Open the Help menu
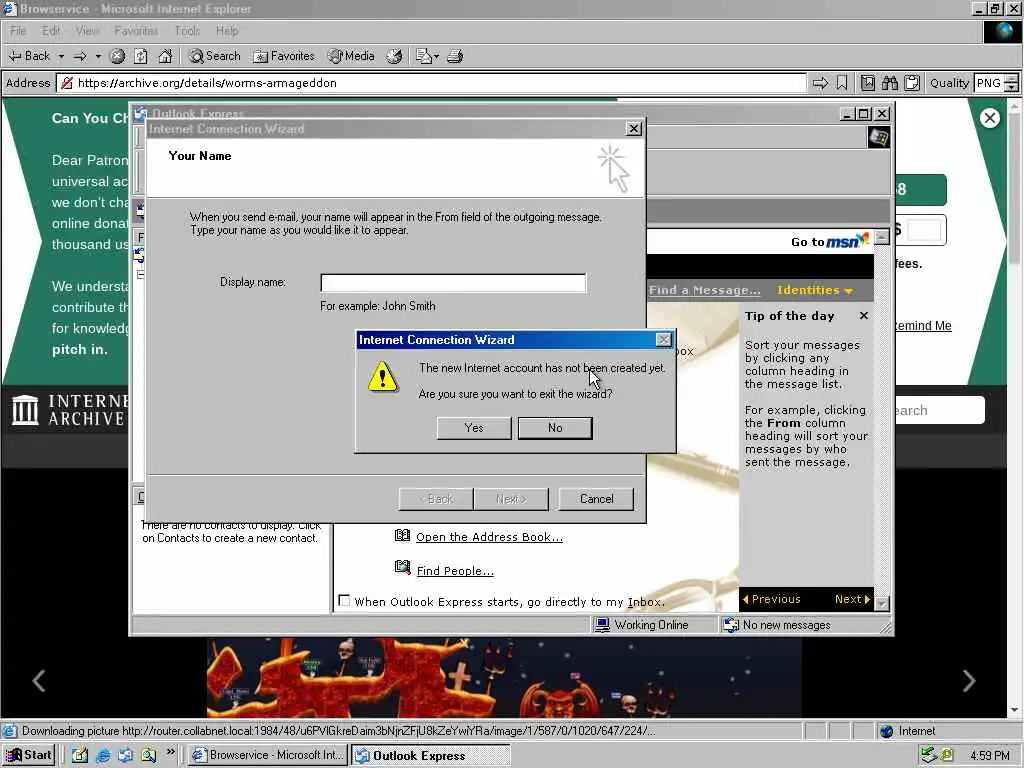The height and width of the screenshot is (768, 1024). pyautogui.click(x=227, y=31)
